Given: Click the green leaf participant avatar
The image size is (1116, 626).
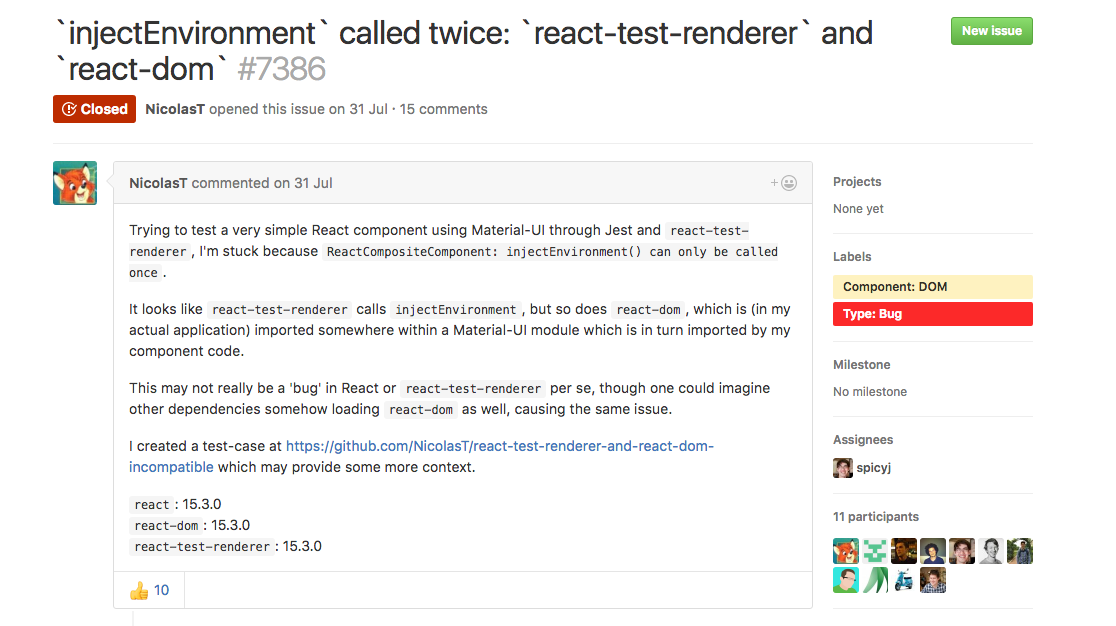Looking at the screenshot, I should pyautogui.click(x=875, y=580).
